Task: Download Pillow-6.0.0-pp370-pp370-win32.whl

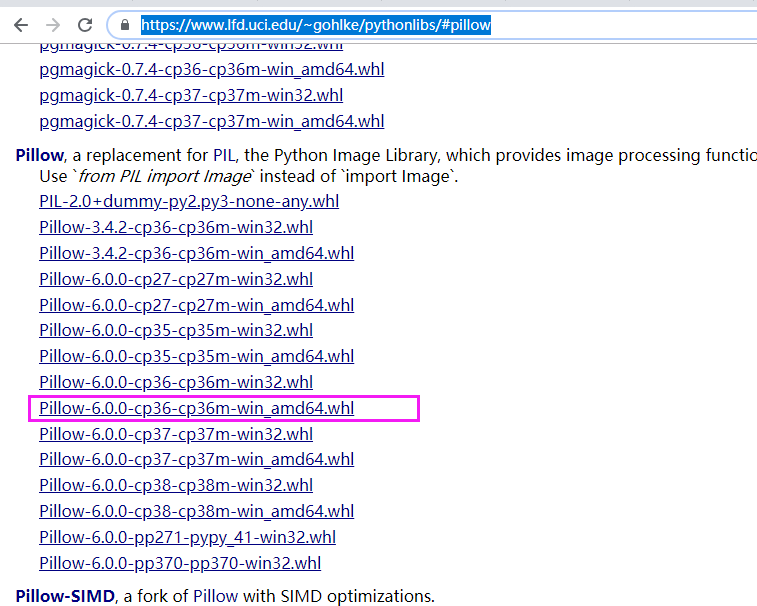Action: 180,564
